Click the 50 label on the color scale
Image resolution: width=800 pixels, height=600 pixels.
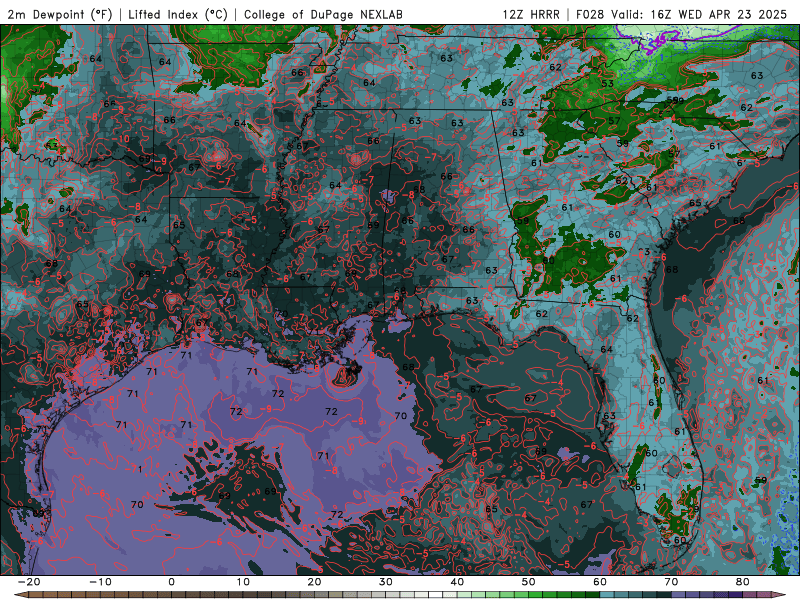coord(529,582)
